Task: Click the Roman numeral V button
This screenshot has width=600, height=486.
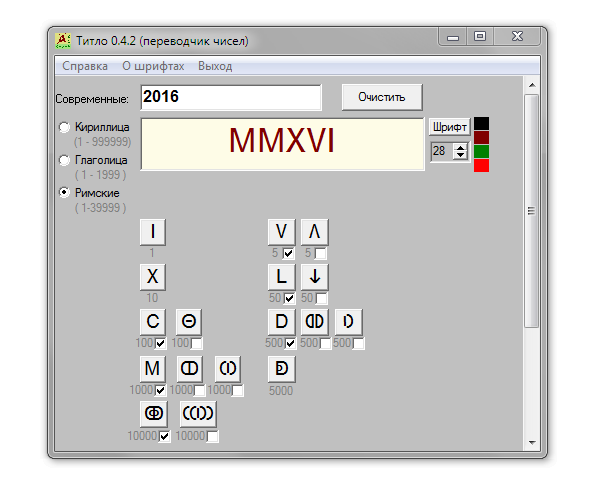Action: pos(281,232)
